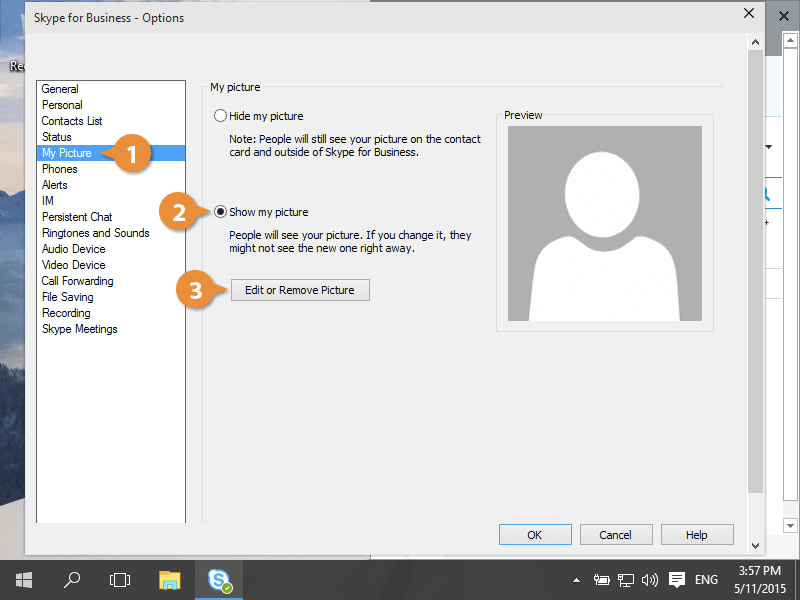The width and height of the screenshot is (800, 600).
Task: Open the Audio Device options category
Action: 73,249
